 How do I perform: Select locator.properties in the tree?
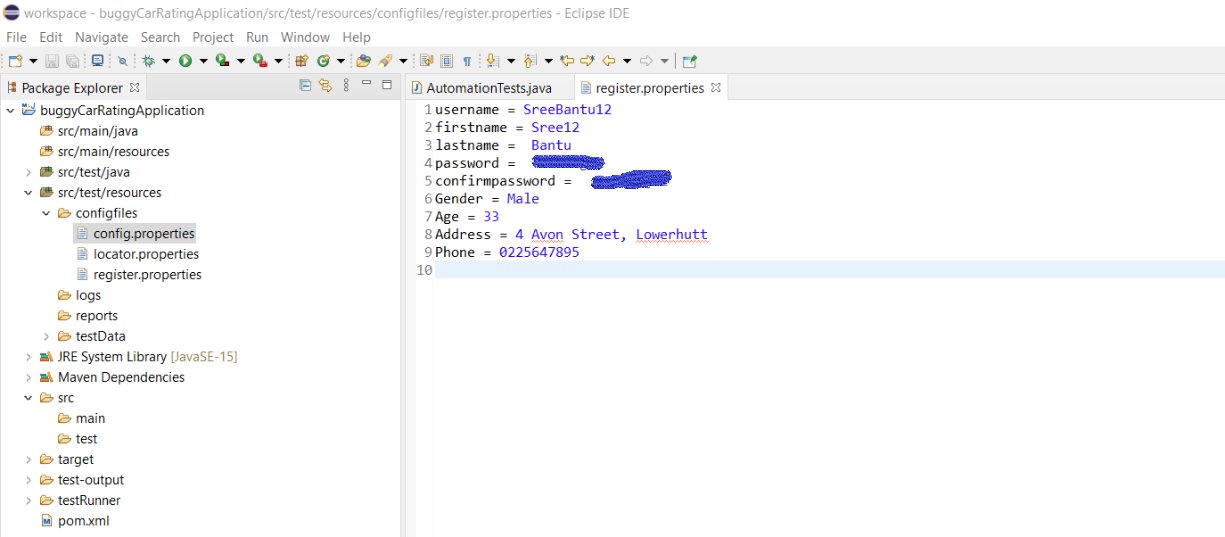click(x=146, y=254)
